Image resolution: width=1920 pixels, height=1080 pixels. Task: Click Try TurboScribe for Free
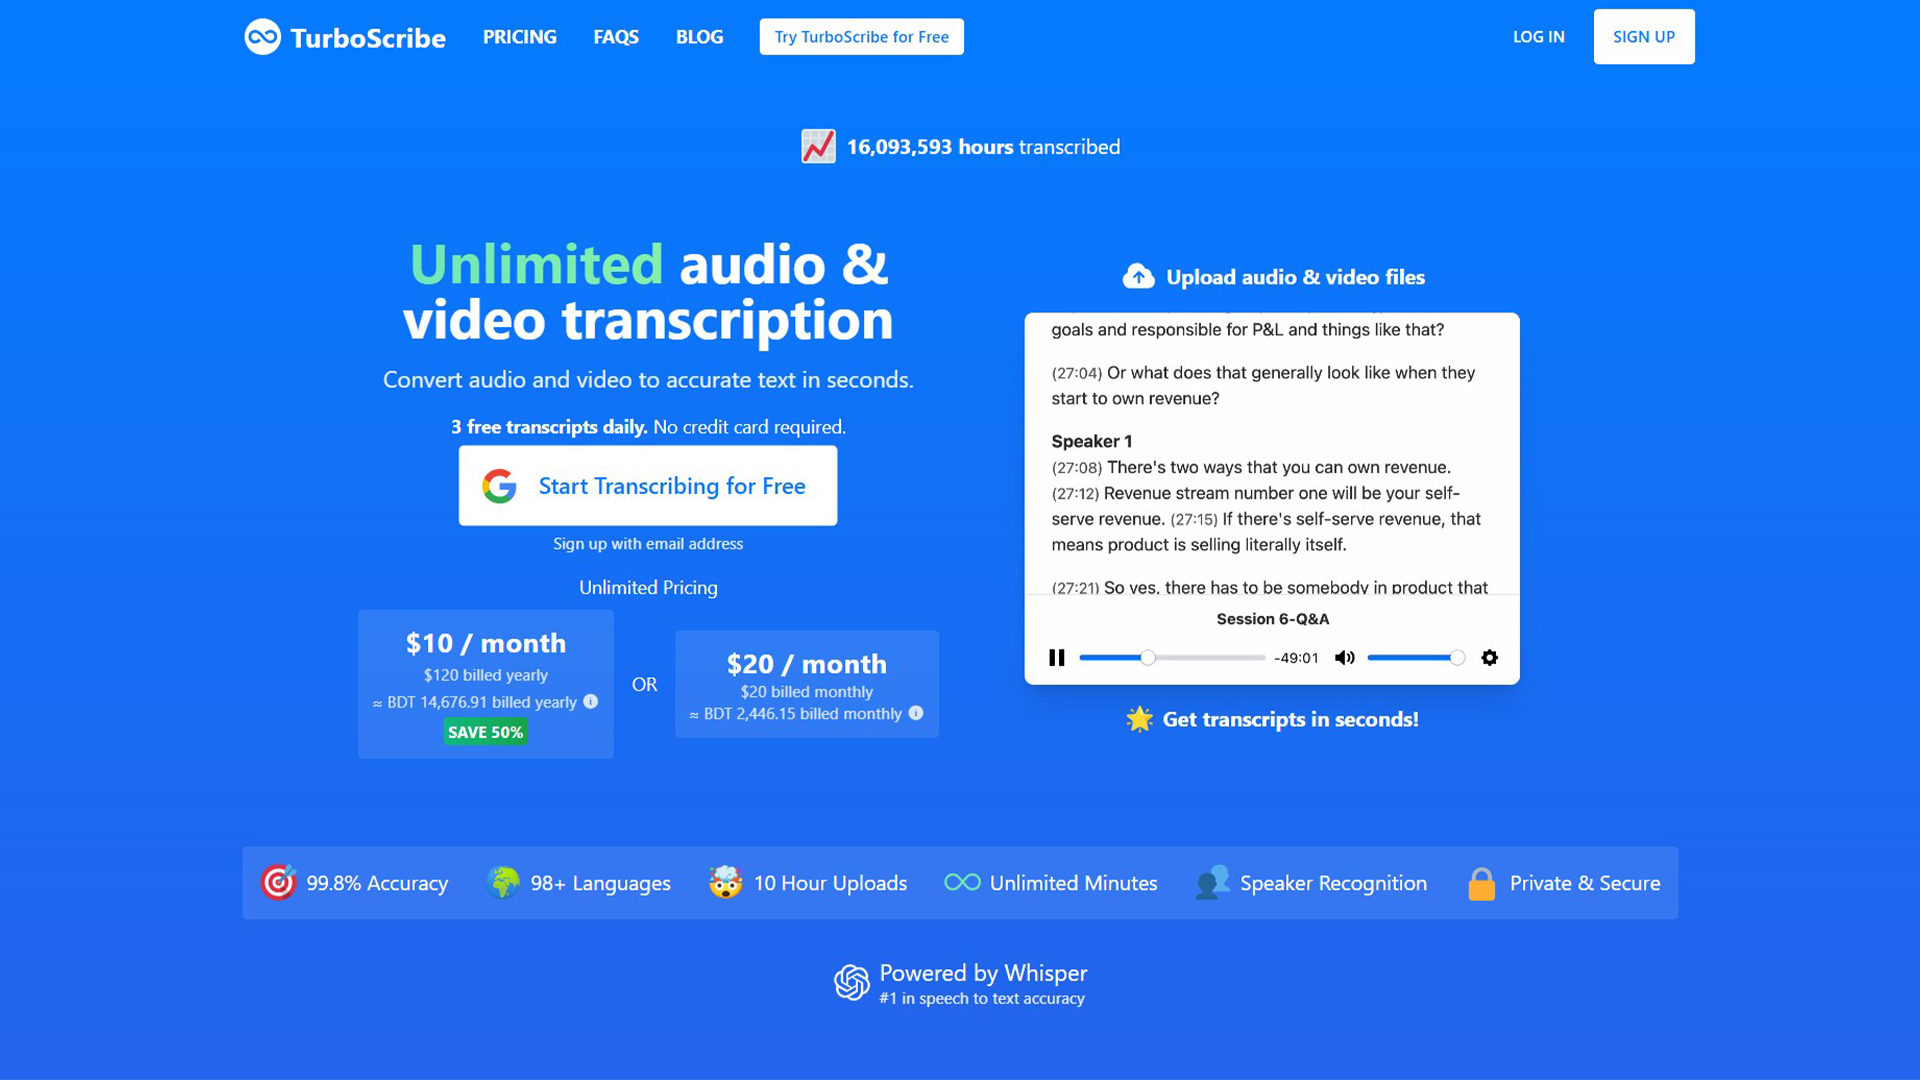[x=861, y=36]
